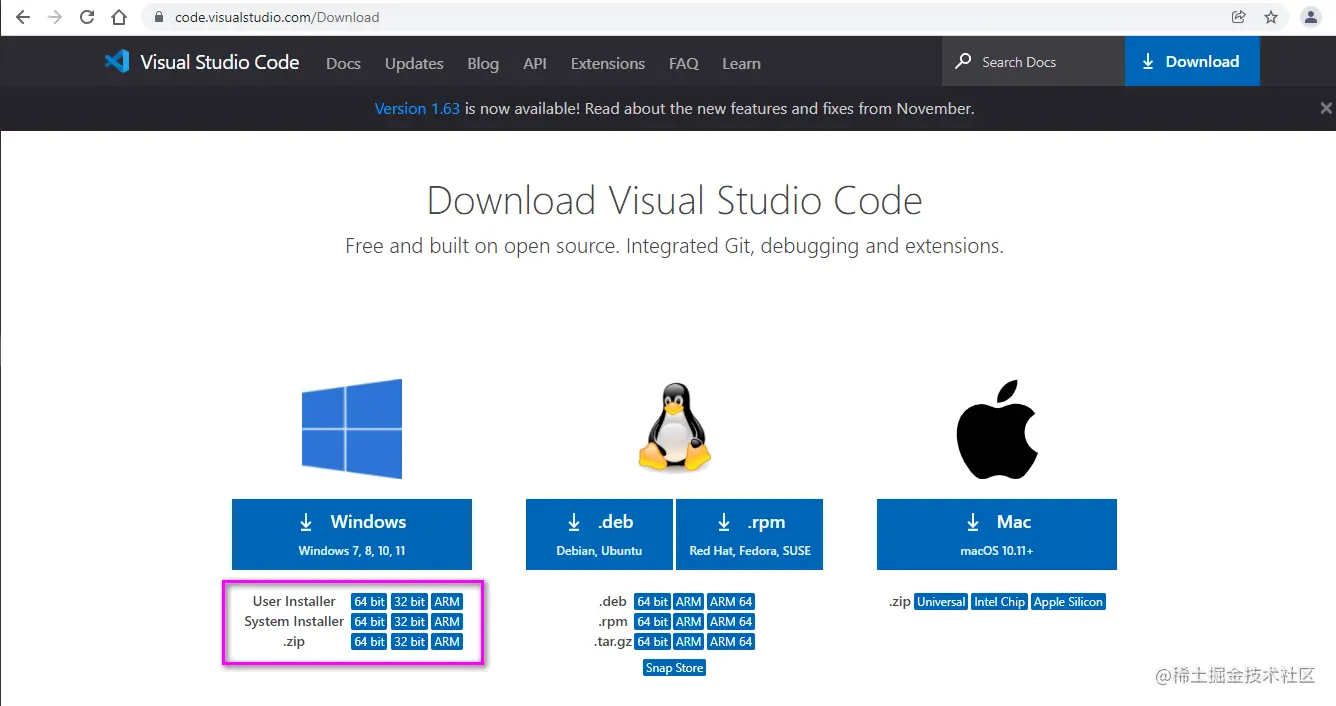Click the Mac macOS 10.11+ download button
The width and height of the screenshot is (1336, 706).
pos(997,535)
